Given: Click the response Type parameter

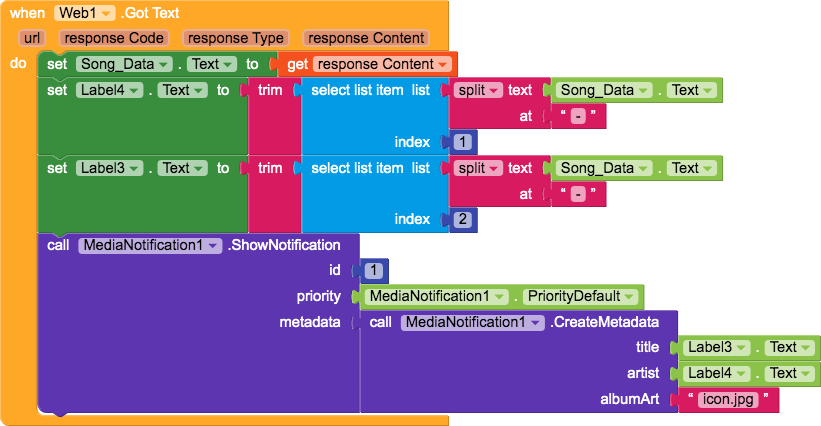Looking at the screenshot, I should 236,38.
